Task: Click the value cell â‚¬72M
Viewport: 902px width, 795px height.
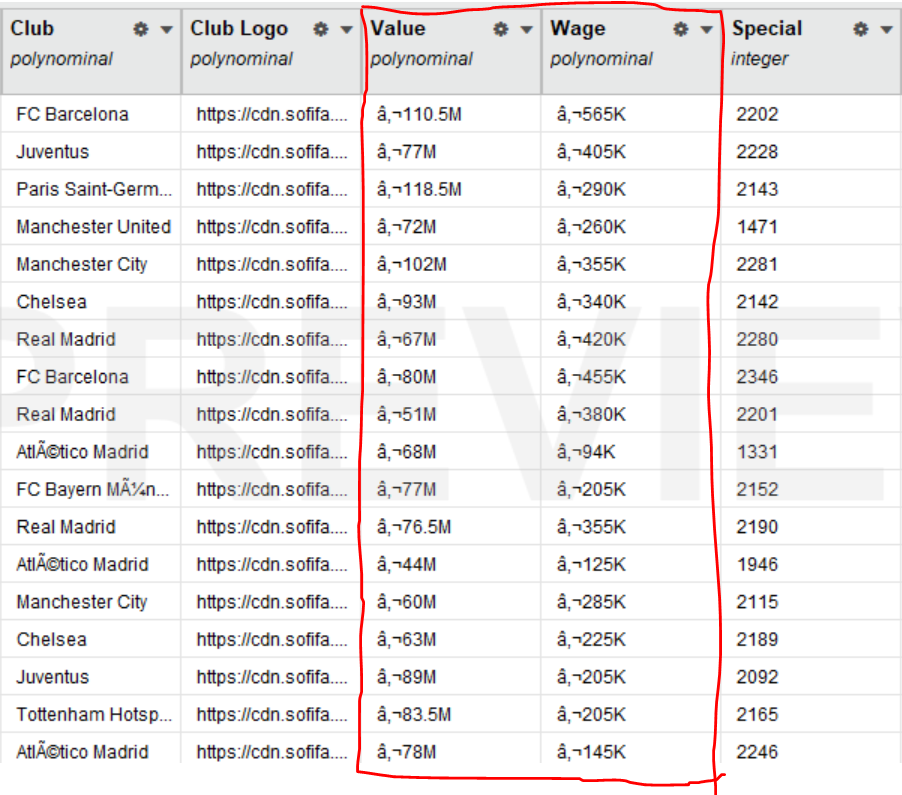Action: [x=407, y=227]
